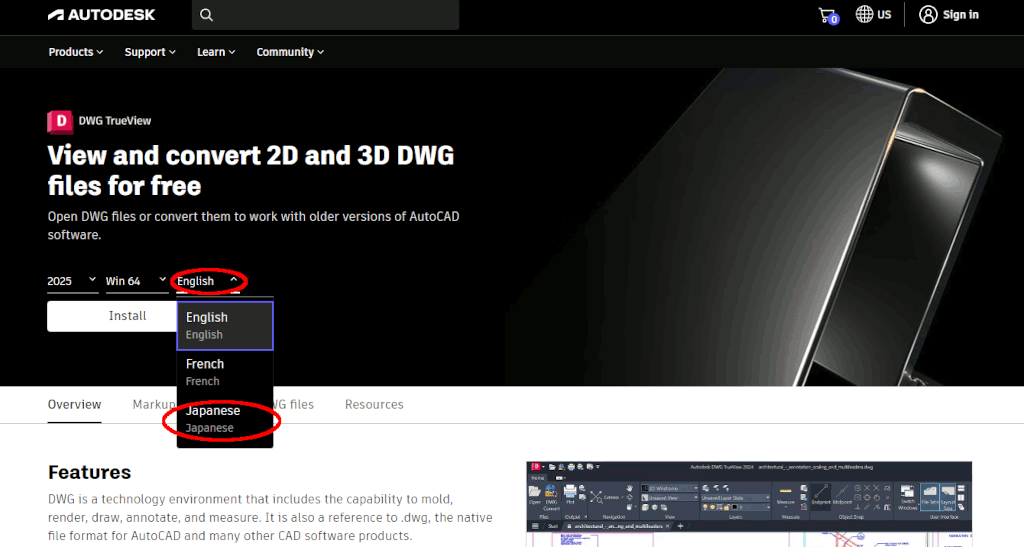Expand the Support menu

pos(150,52)
